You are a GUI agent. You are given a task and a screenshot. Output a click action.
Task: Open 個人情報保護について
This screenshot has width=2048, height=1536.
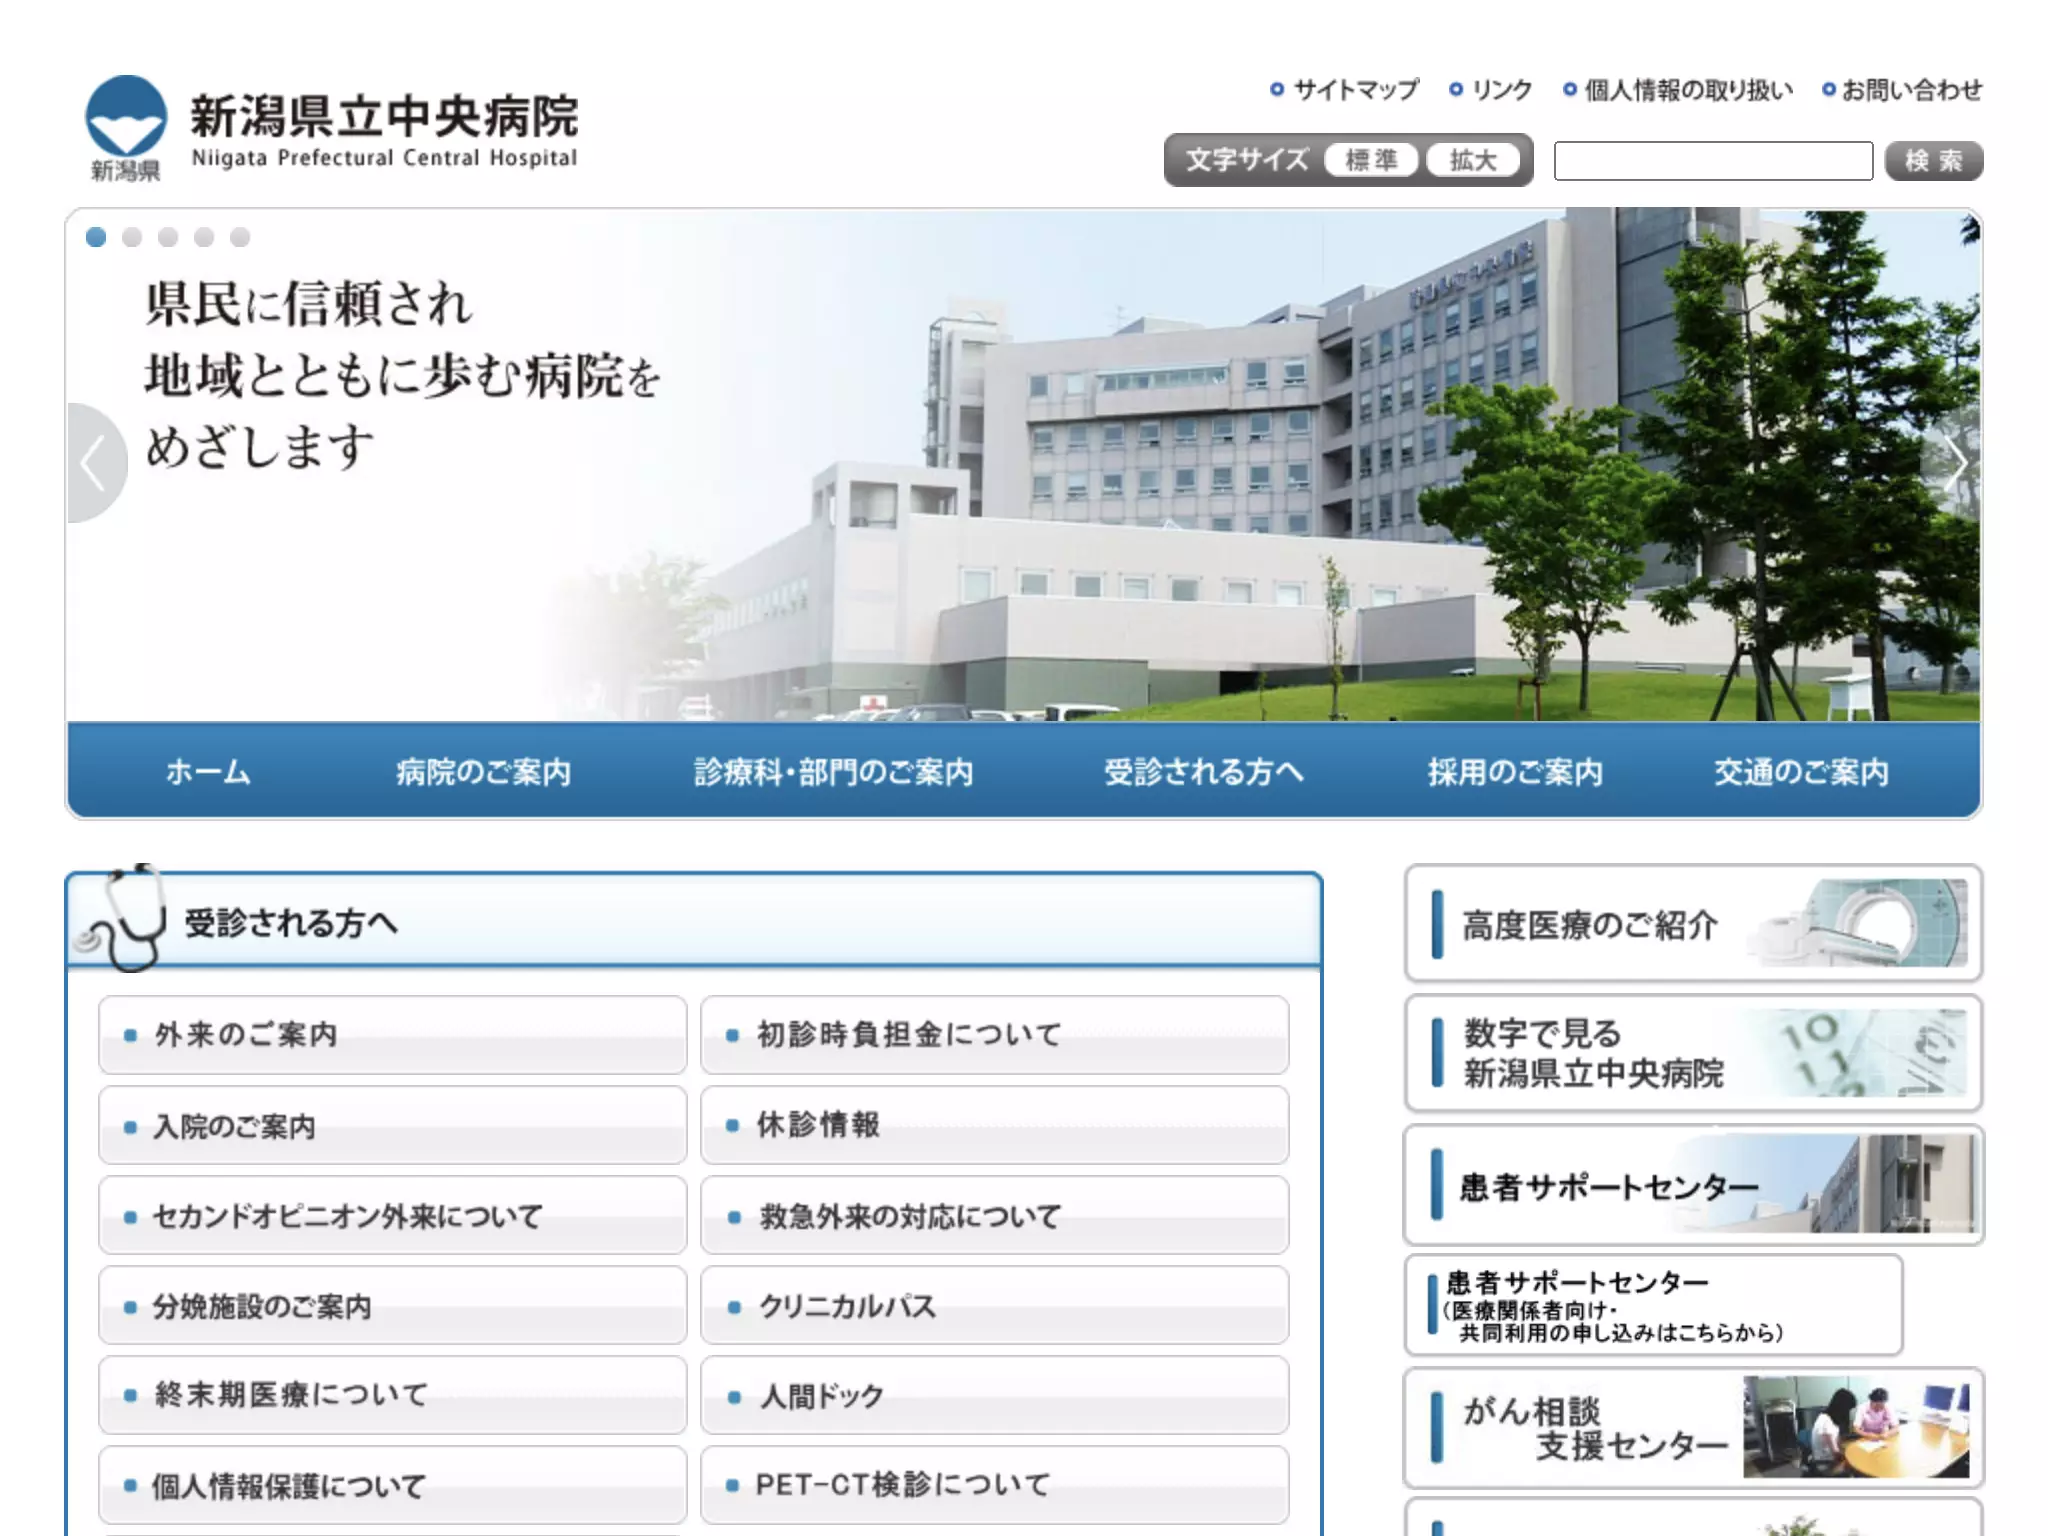[392, 1485]
